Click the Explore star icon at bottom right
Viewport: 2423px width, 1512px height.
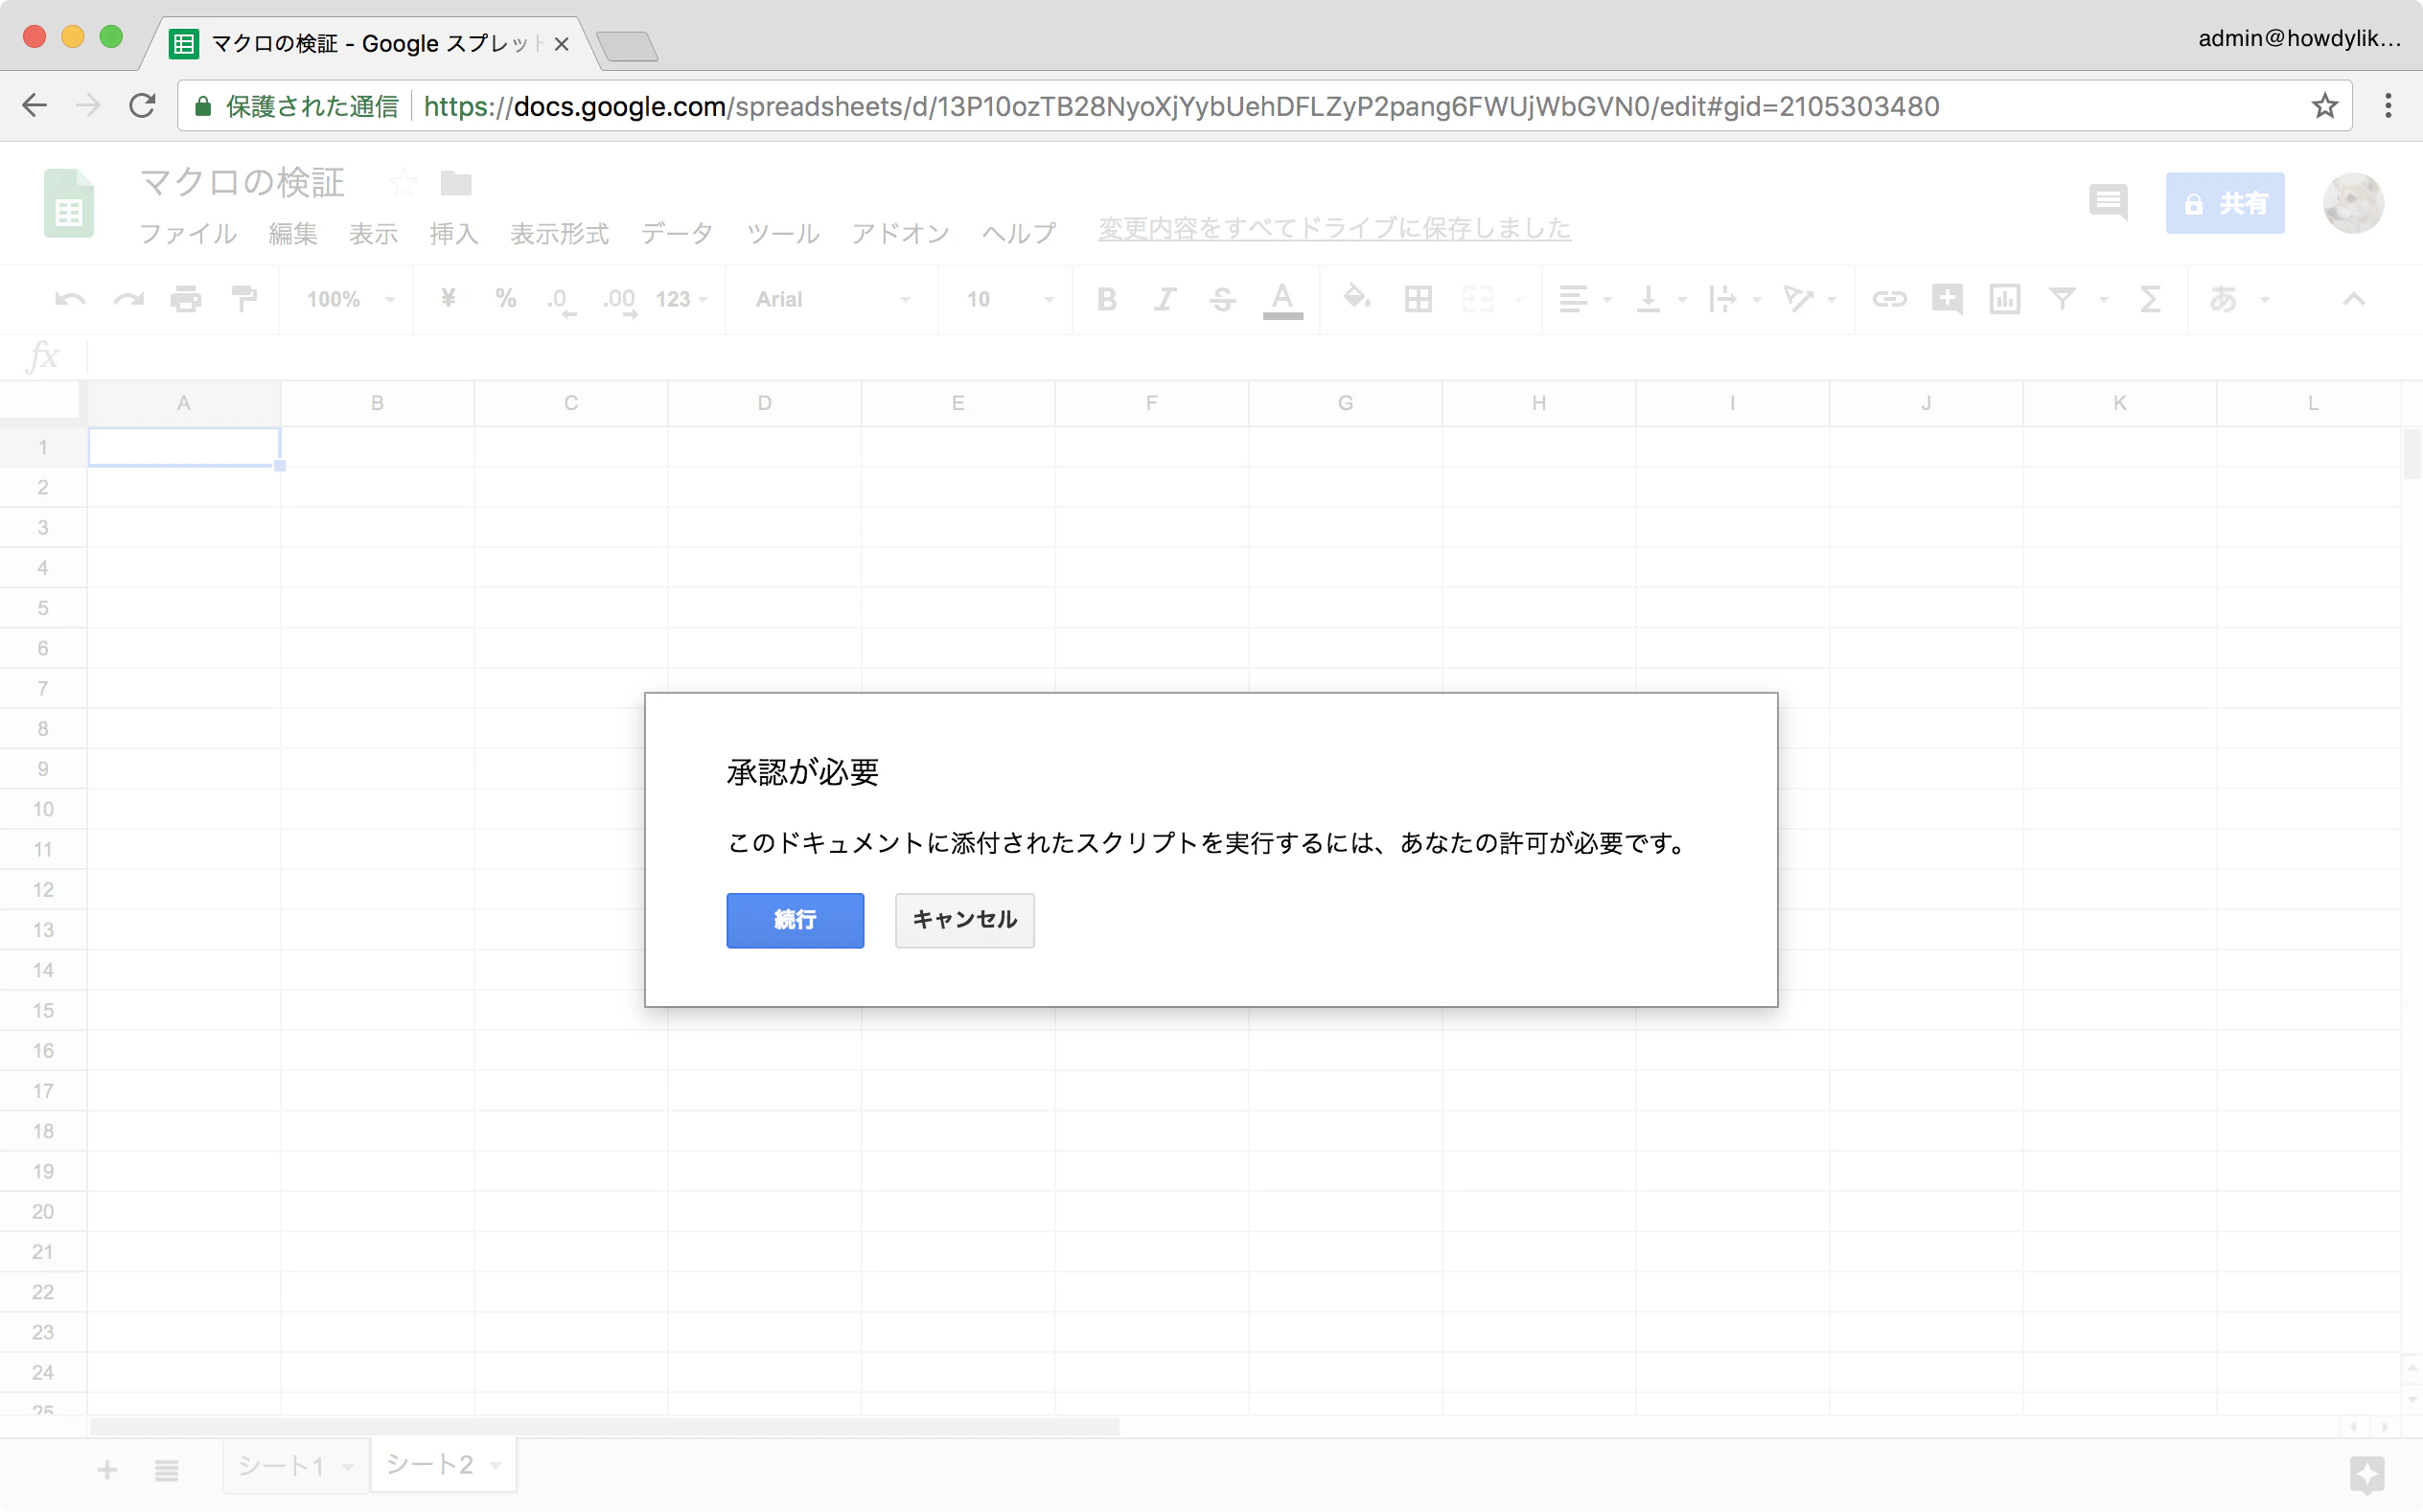[x=2366, y=1475]
